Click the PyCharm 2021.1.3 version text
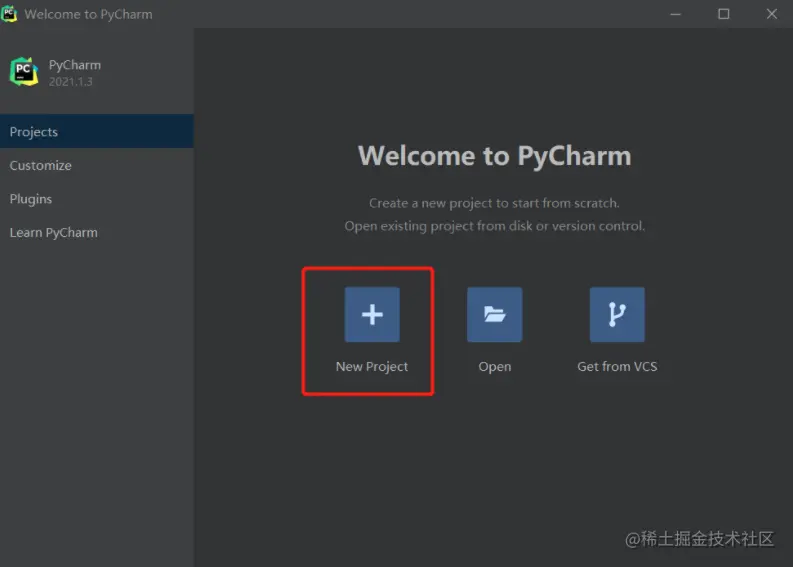Image resolution: width=793 pixels, height=567 pixels. pos(71,82)
